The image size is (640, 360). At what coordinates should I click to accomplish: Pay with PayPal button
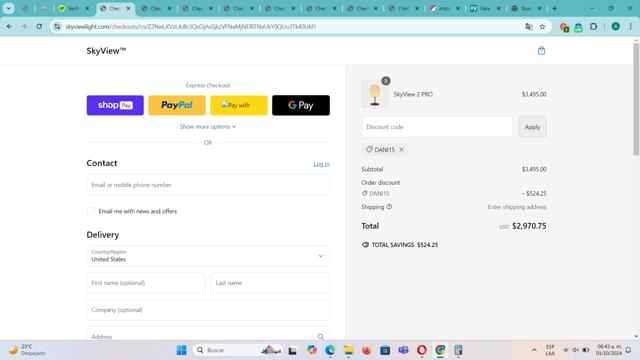coord(177,105)
